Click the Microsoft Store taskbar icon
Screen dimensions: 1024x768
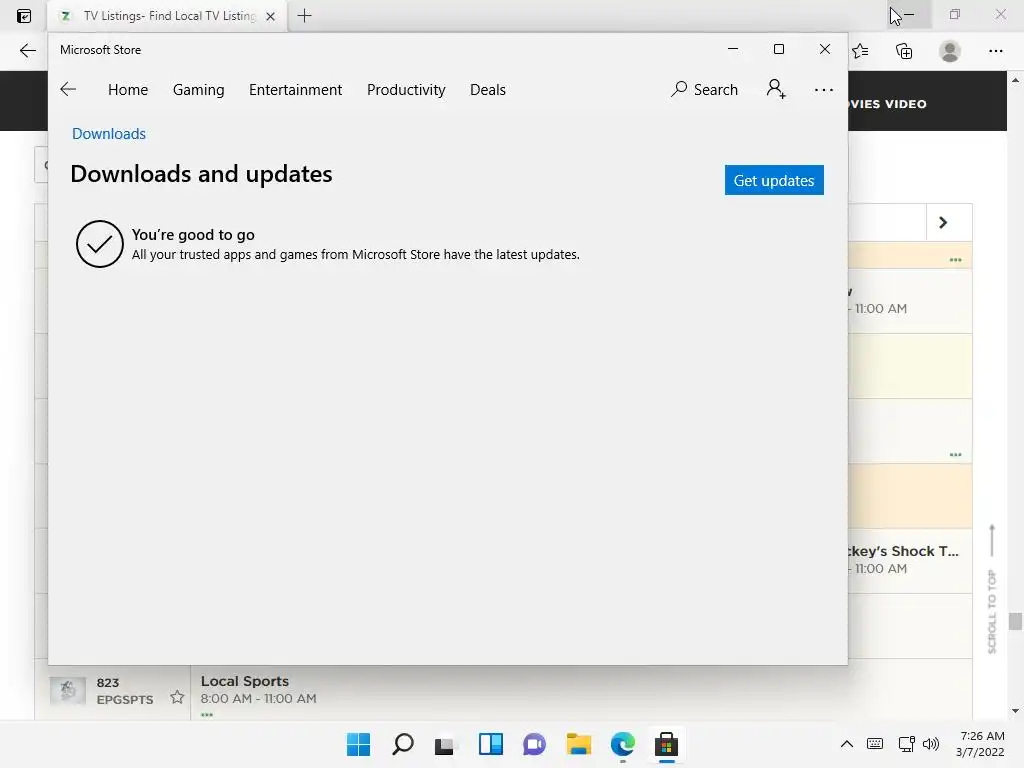tap(667, 744)
